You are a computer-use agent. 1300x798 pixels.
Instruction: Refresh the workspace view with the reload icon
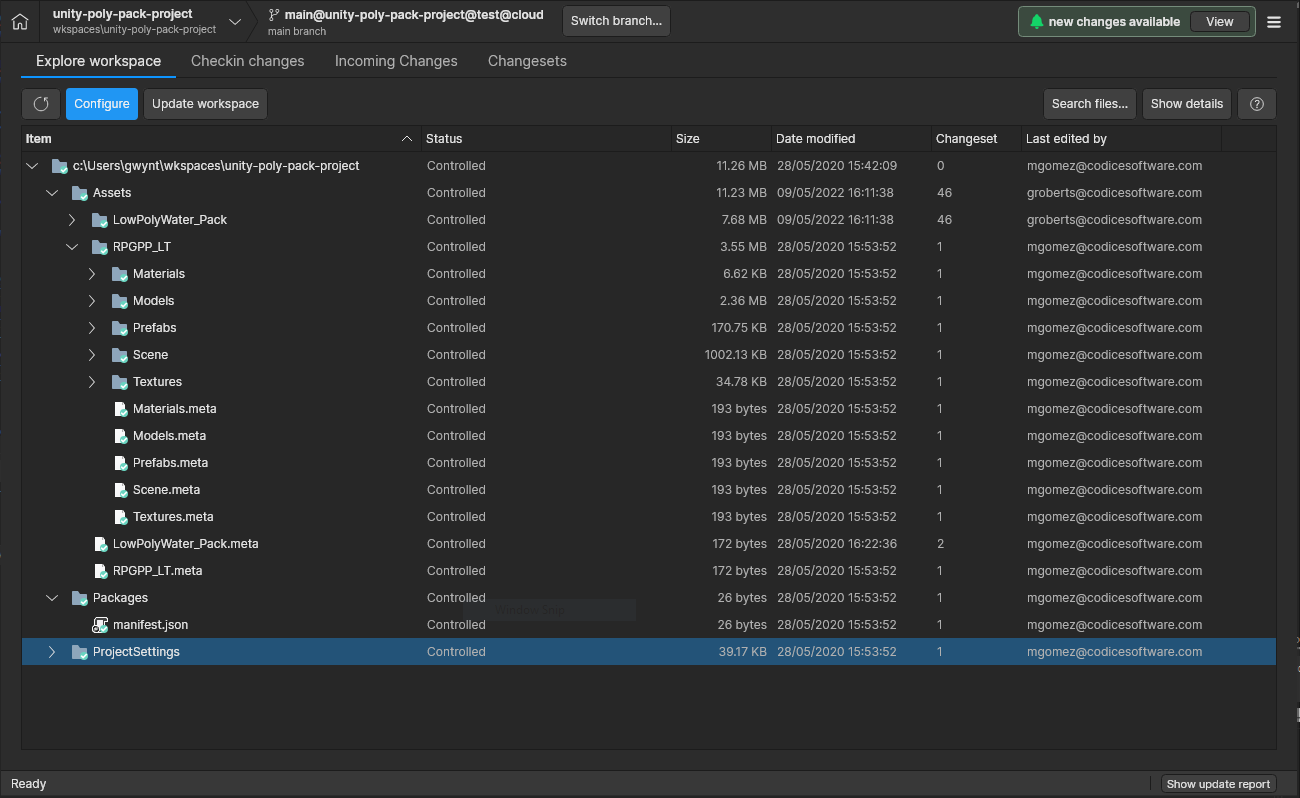click(x=40, y=103)
